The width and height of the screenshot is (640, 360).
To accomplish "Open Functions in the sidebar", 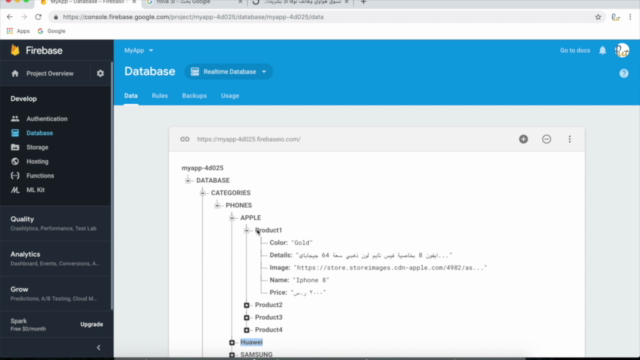I will 40,176.
